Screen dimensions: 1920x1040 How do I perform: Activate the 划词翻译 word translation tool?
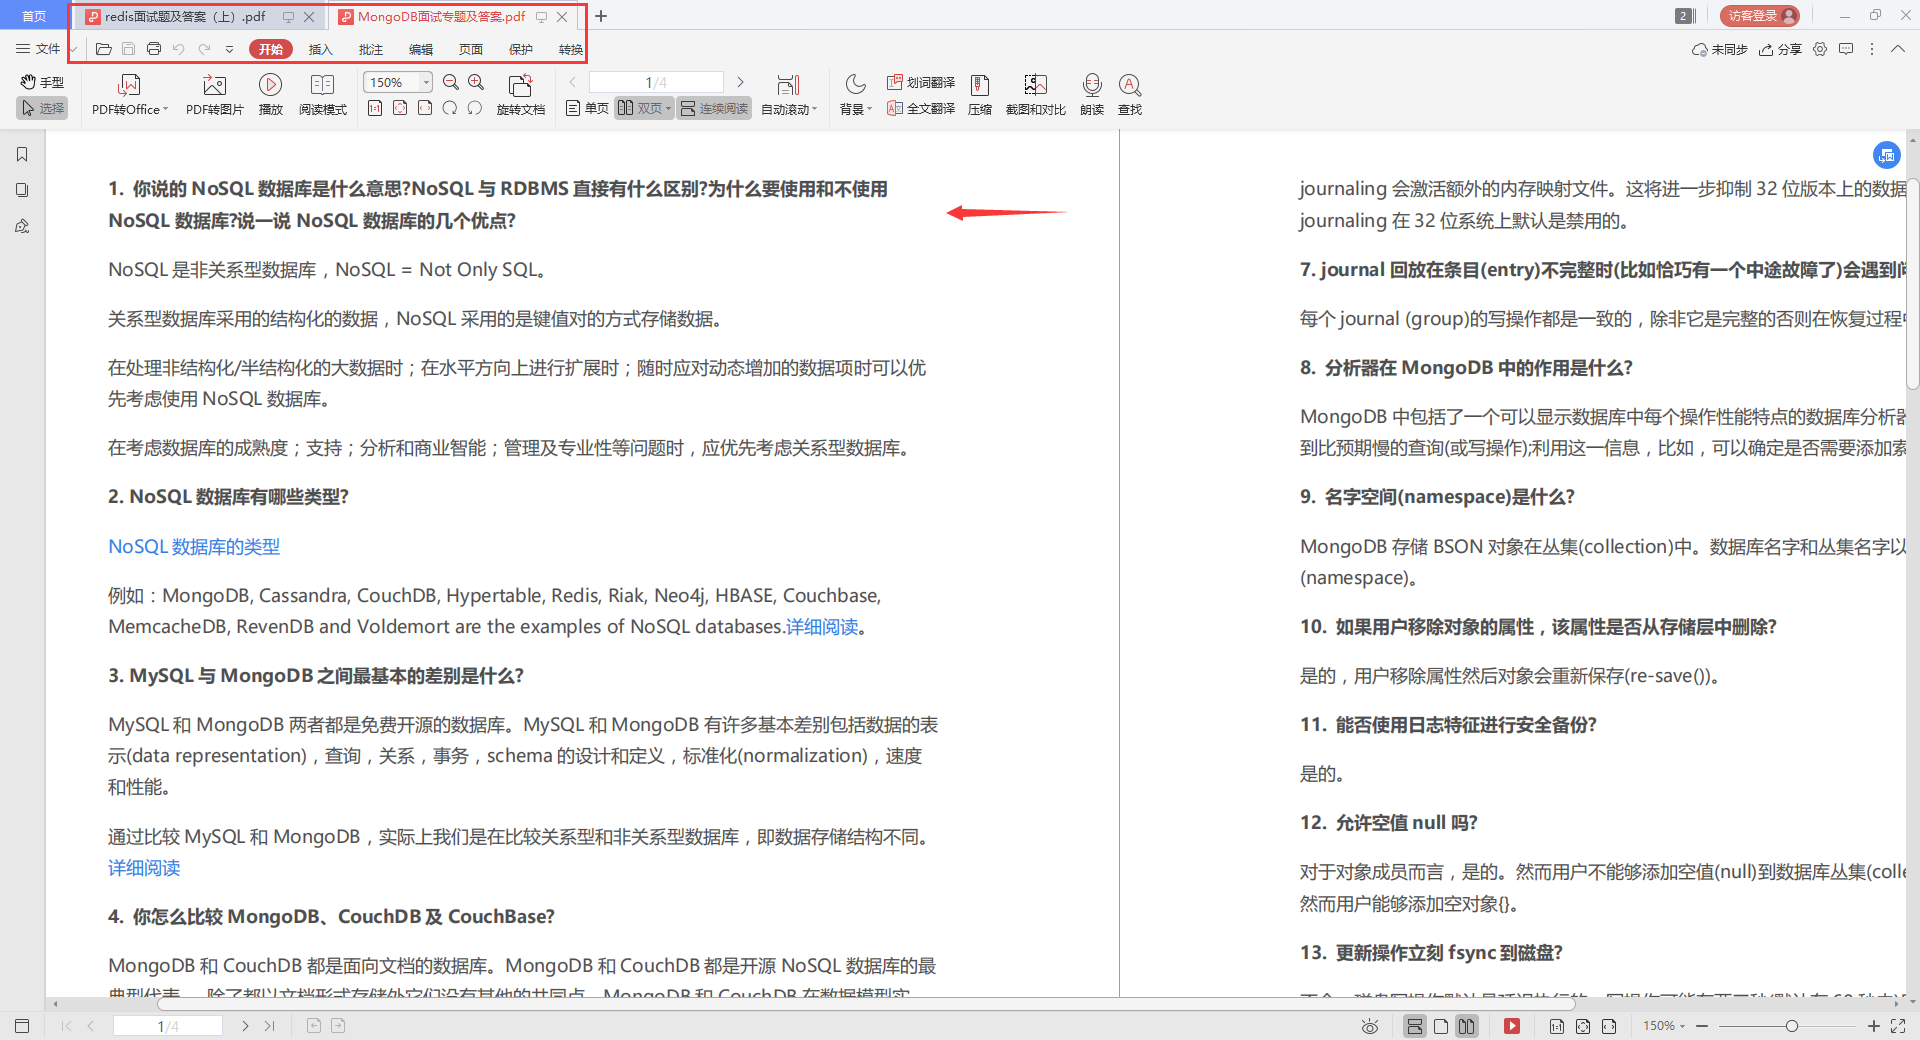(919, 83)
